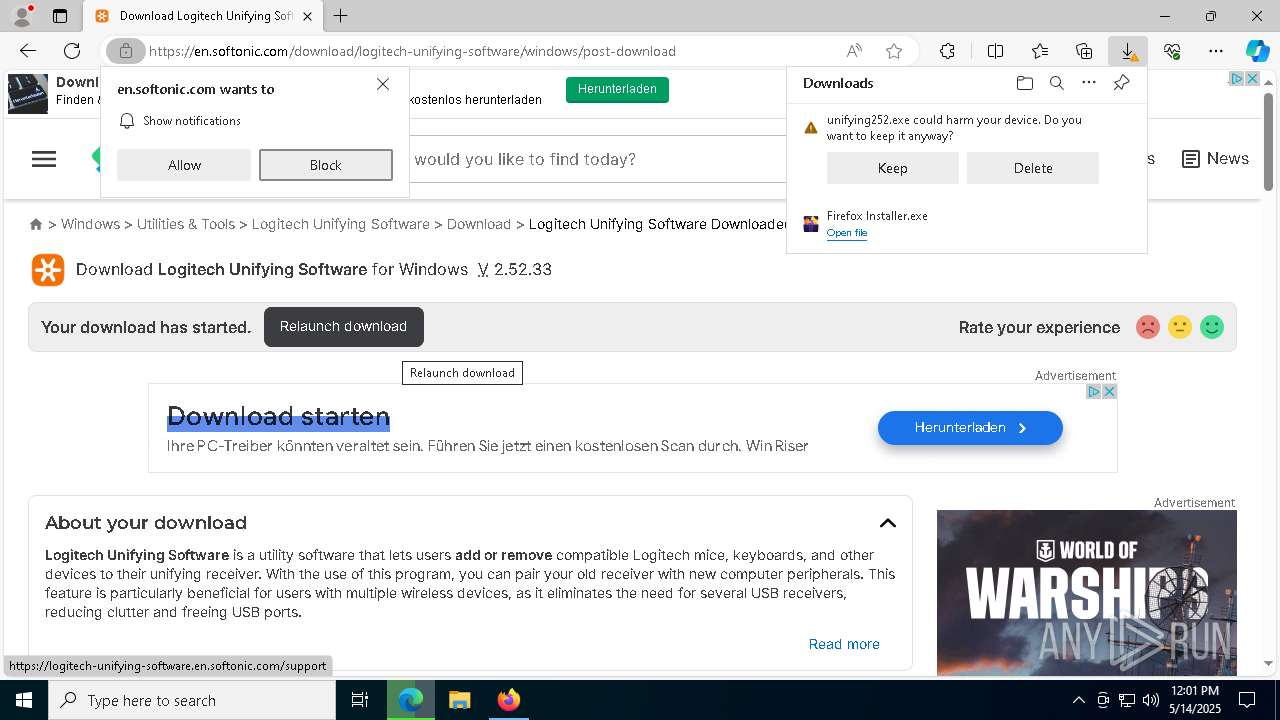Screen dimensions: 1280x720
Task: Open the Windows Start menu
Action: coord(24,700)
